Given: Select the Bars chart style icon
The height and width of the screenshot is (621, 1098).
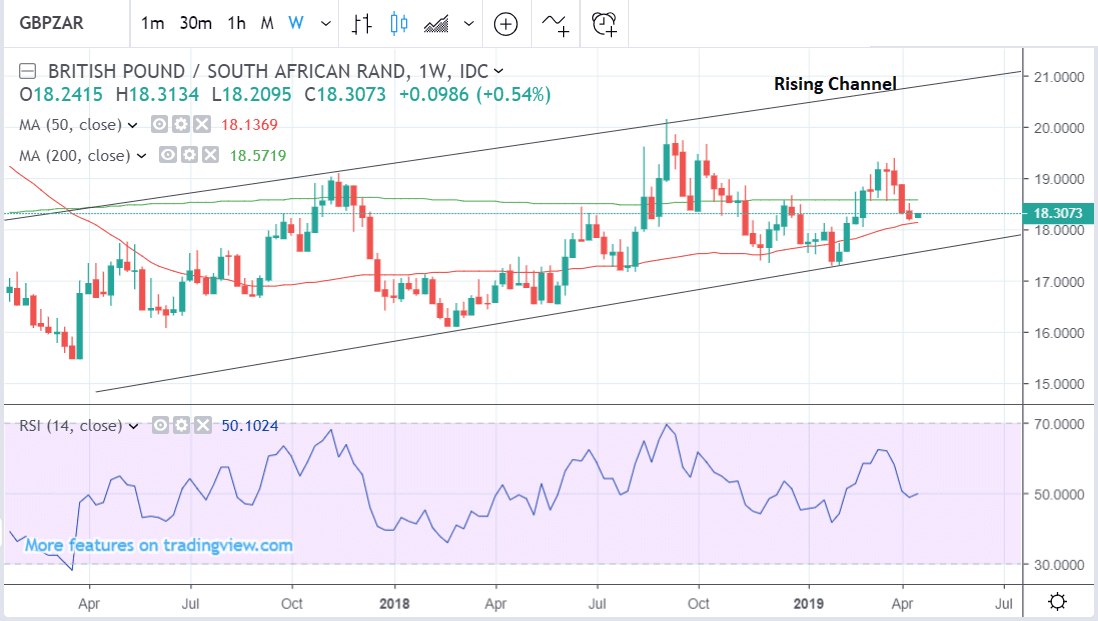Looking at the screenshot, I should click(362, 23).
